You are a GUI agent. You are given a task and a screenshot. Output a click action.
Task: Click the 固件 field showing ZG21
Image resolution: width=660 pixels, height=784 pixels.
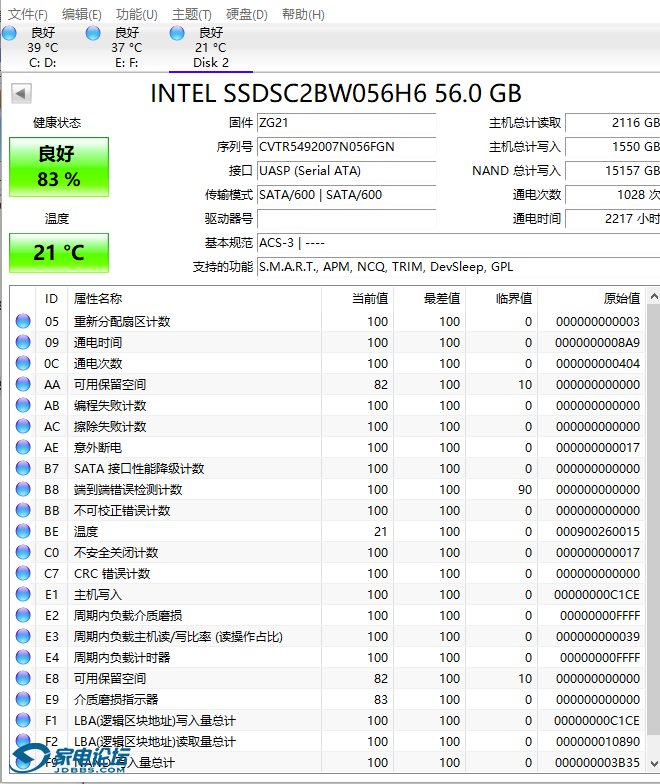[346, 123]
